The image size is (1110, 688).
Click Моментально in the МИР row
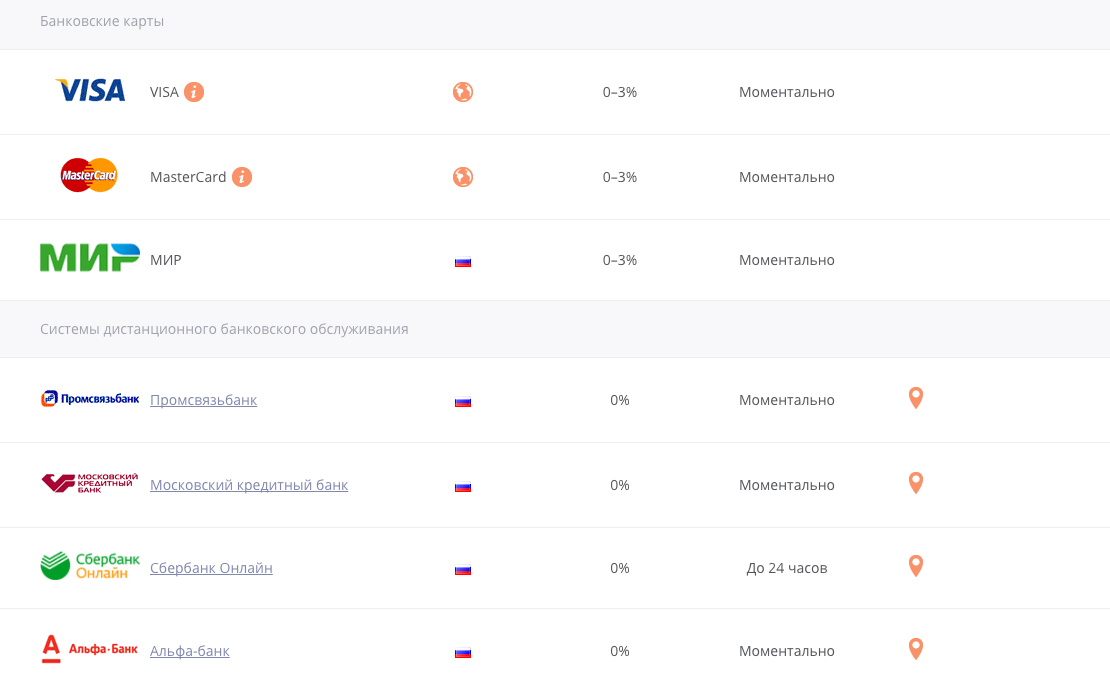pyautogui.click(x=786, y=260)
